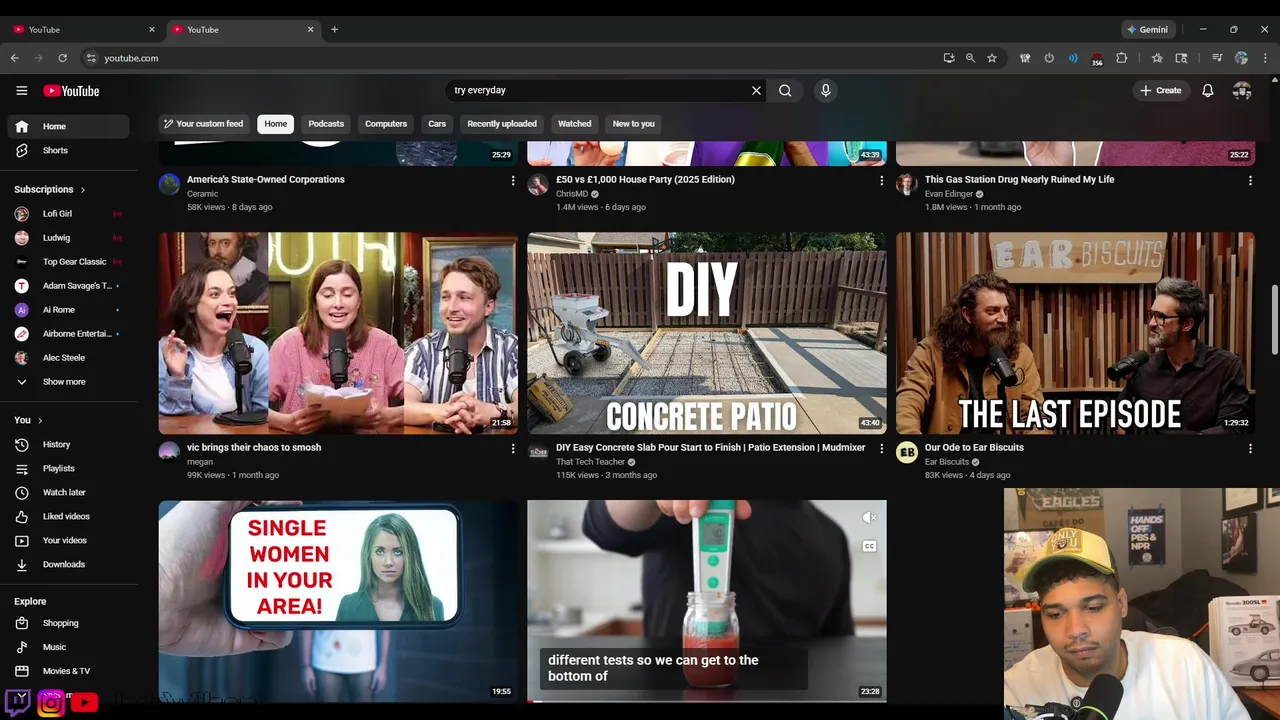Open options for vic brings their chaos video

pyautogui.click(x=513, y=449)
